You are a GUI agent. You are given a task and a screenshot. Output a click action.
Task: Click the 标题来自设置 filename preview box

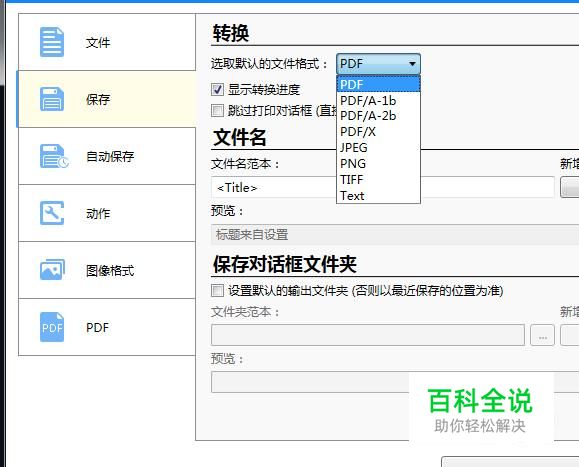[395, 234]
